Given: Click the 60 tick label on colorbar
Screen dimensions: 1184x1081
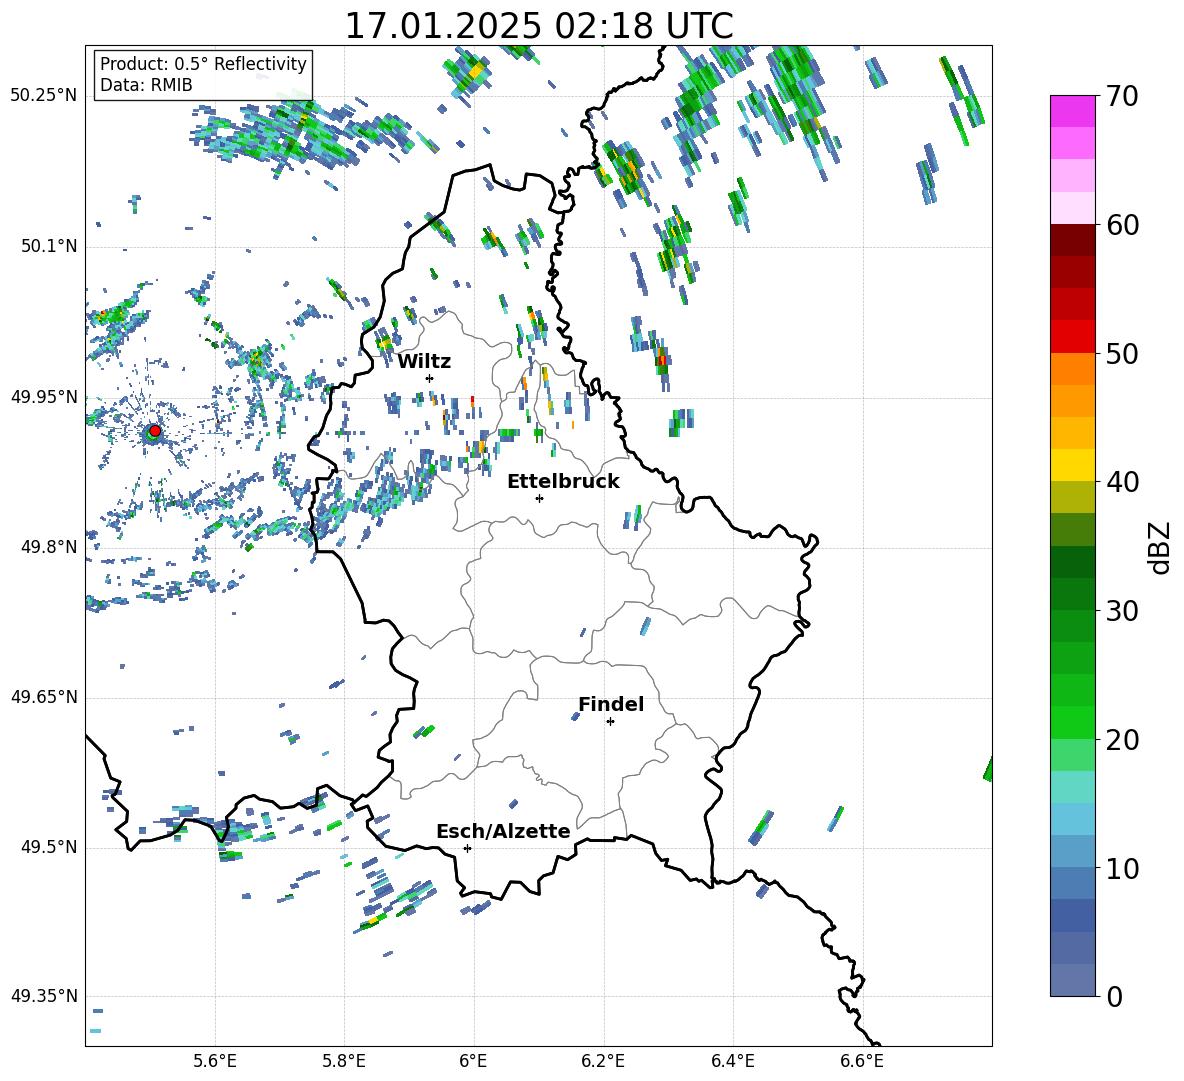Looking at the screenshot, I should click(x=1122, y=225).
